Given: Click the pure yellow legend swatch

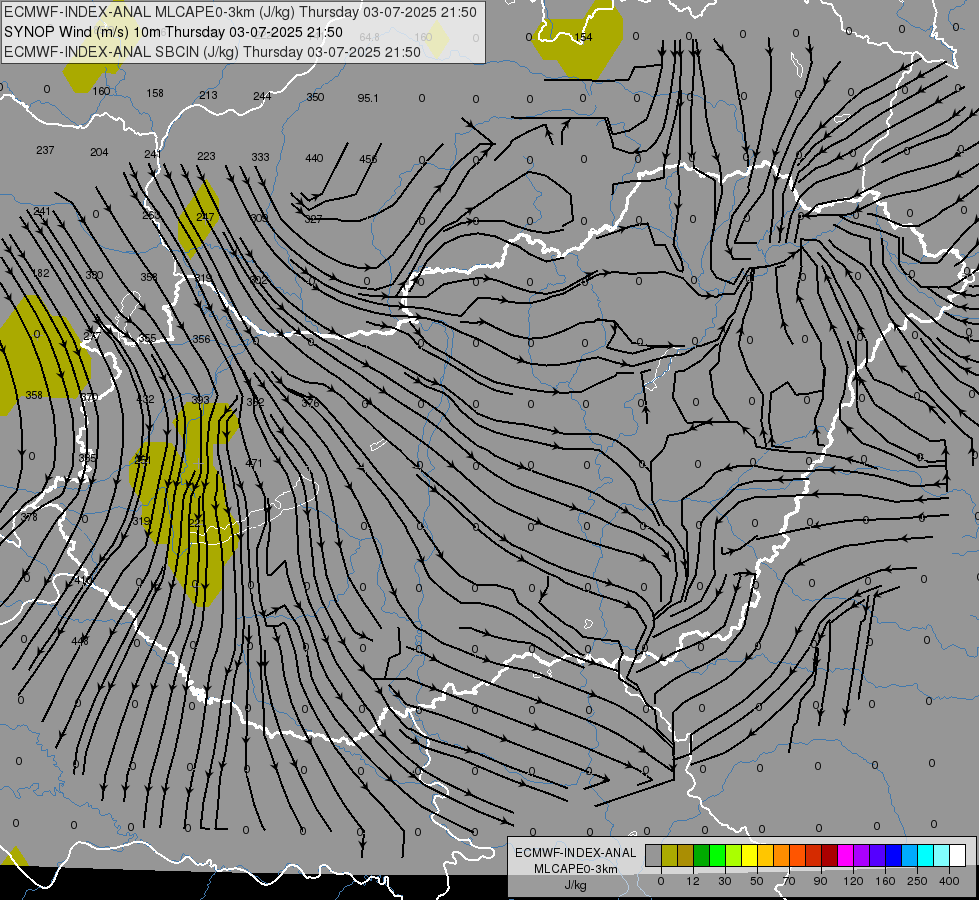Looking at the screenshot, I should pos(750,855).
